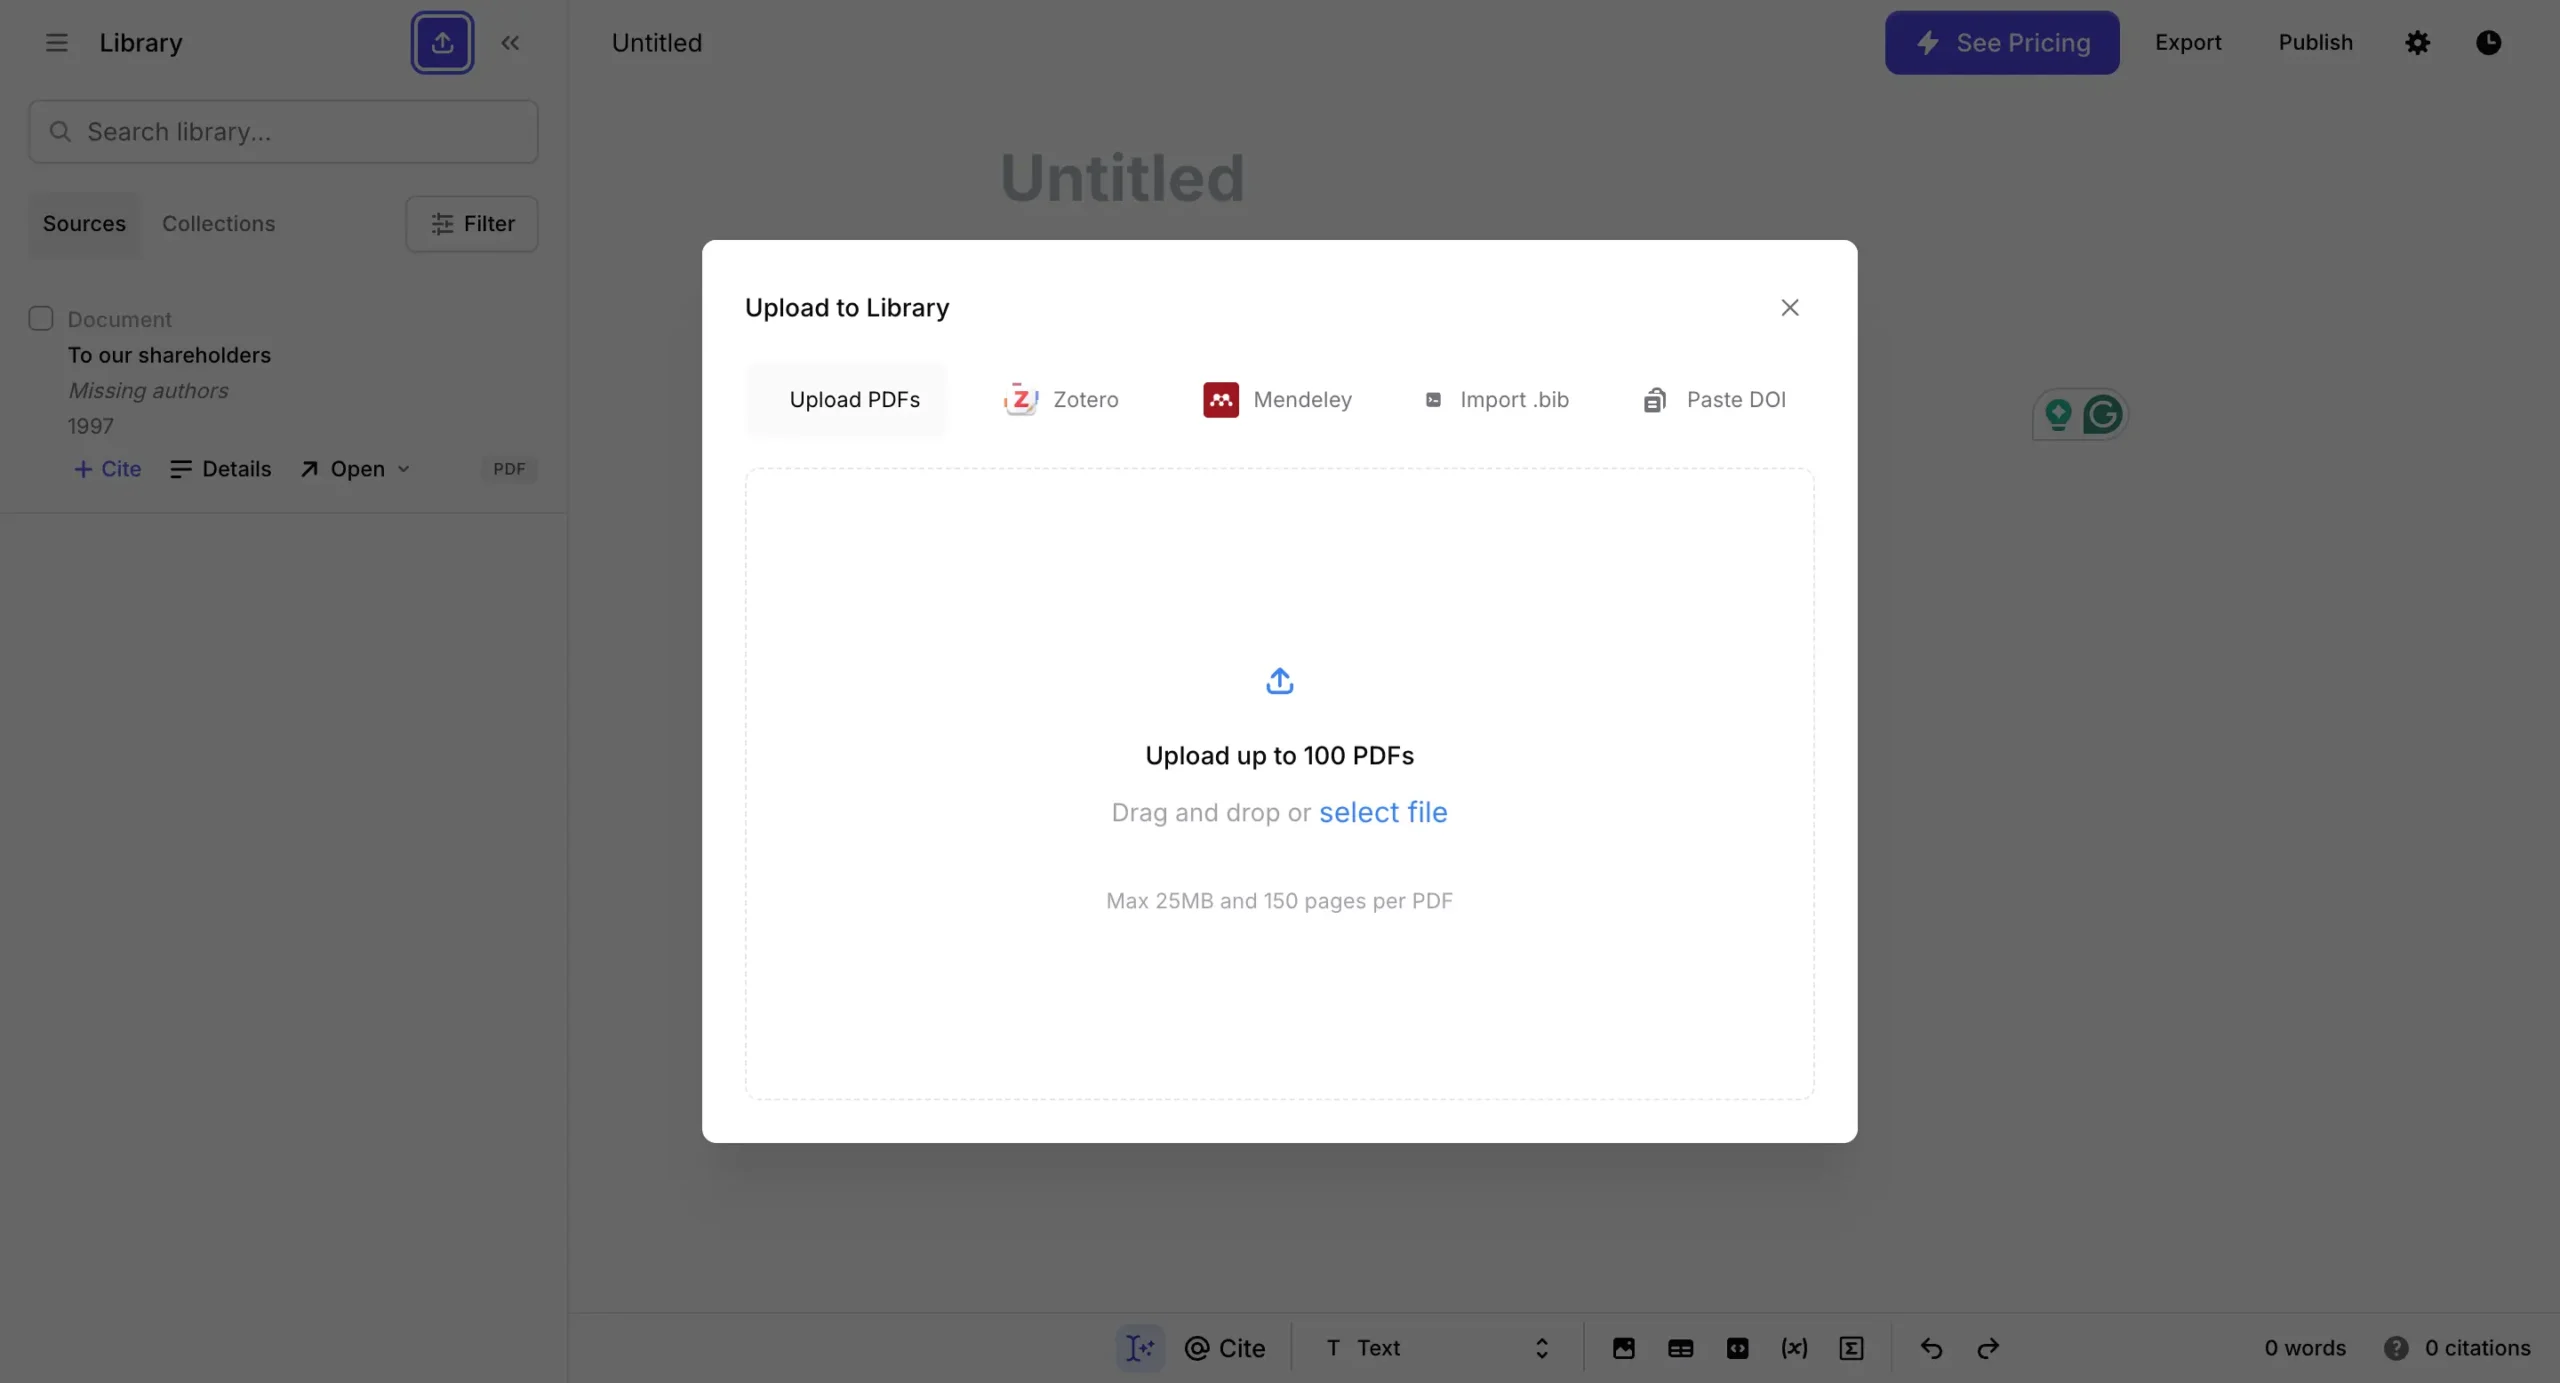Insert block equation sigma icon
The width and height of the screenshot is (2560, 1383).
coord(1851,1348)
